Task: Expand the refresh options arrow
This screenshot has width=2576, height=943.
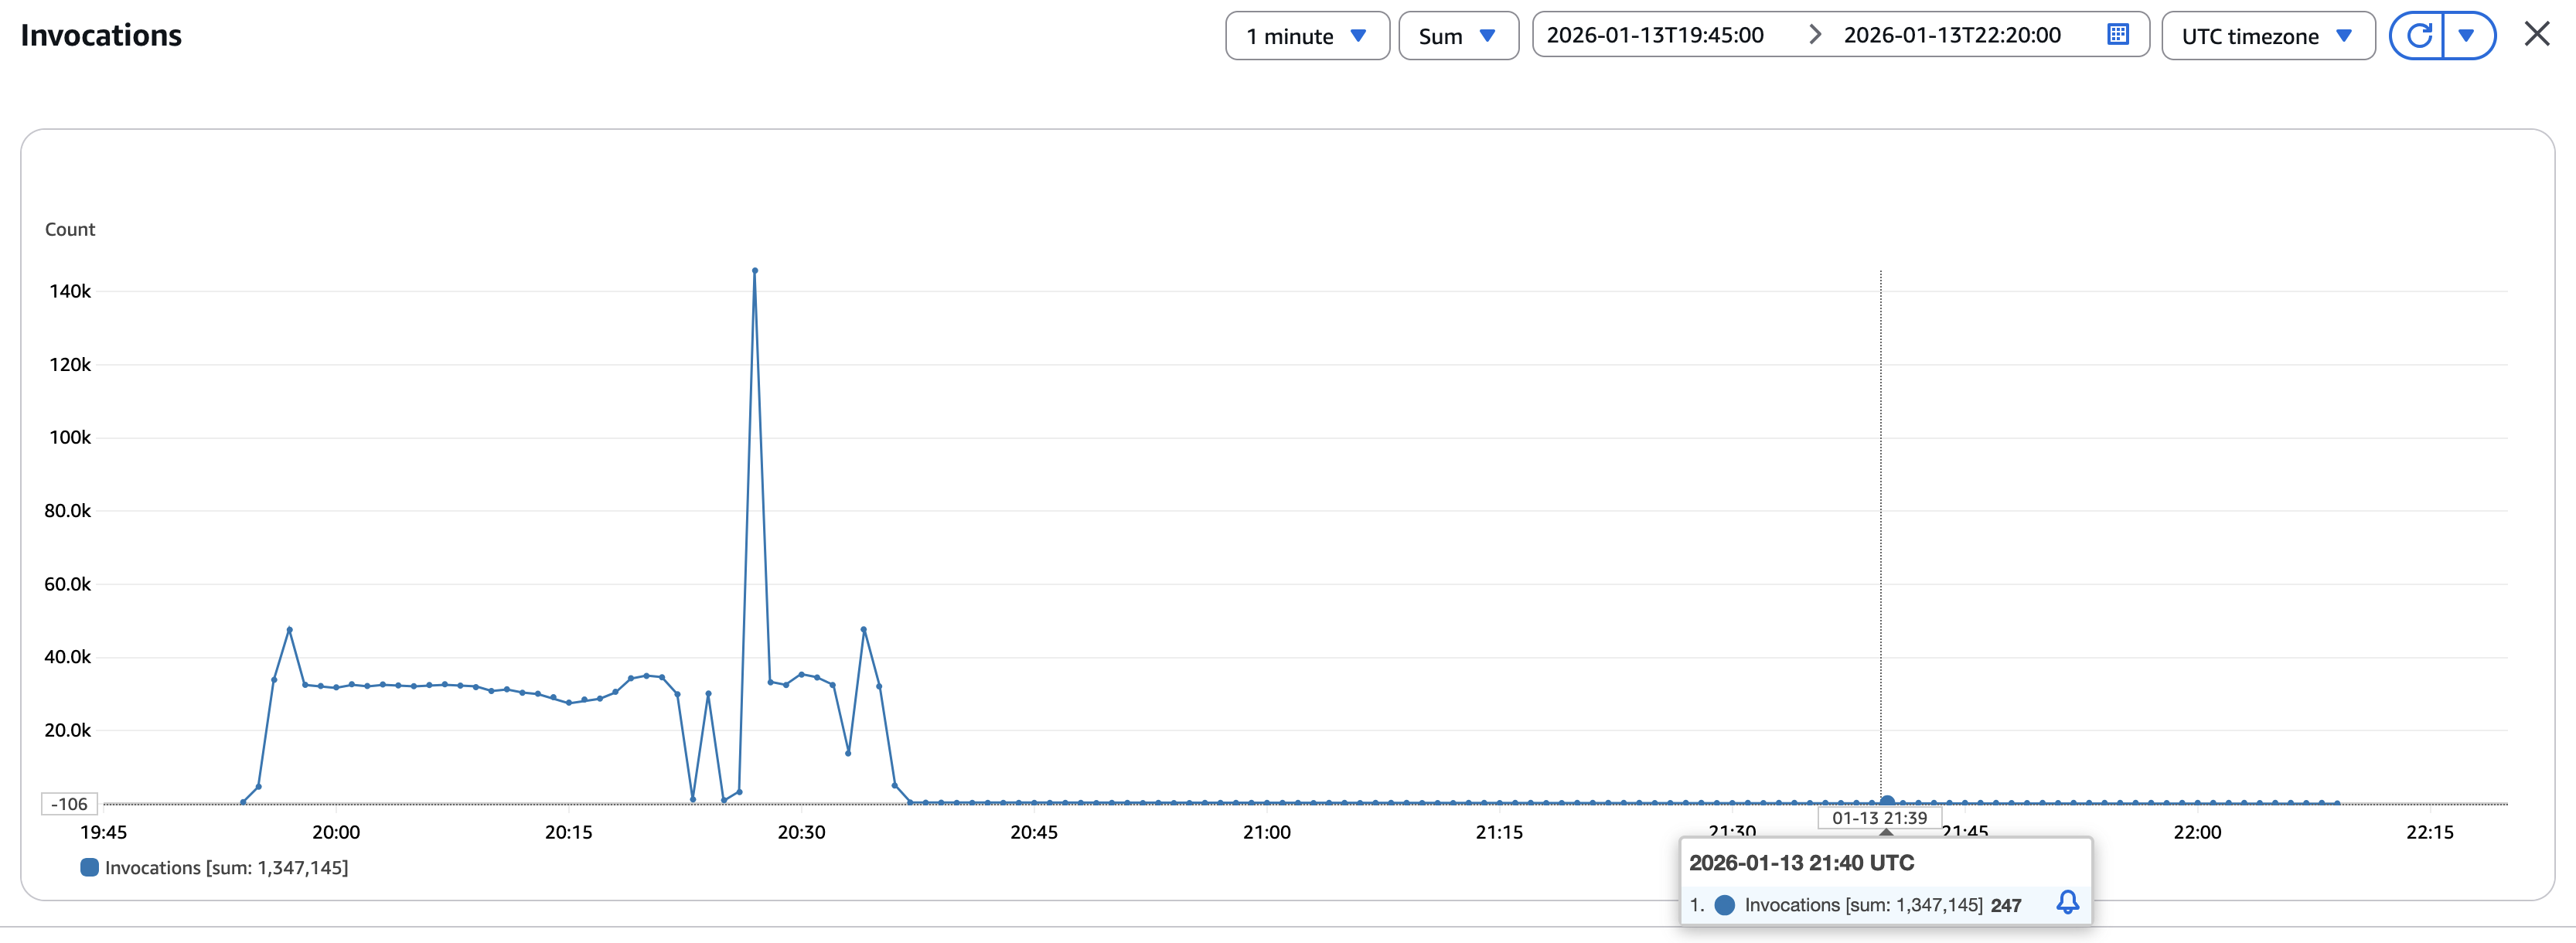Action: click(x=2467, y=36)
